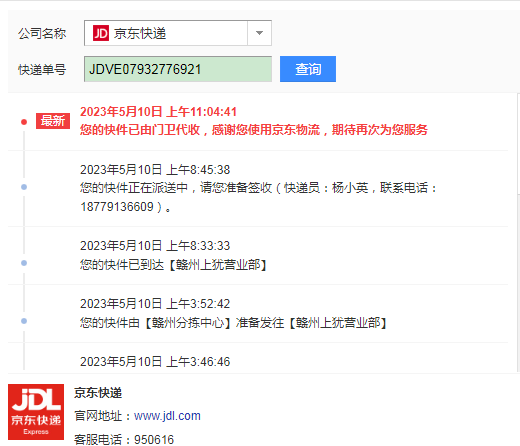
Task: Open the www.jdl.com official website link
Action: [167, 416]
